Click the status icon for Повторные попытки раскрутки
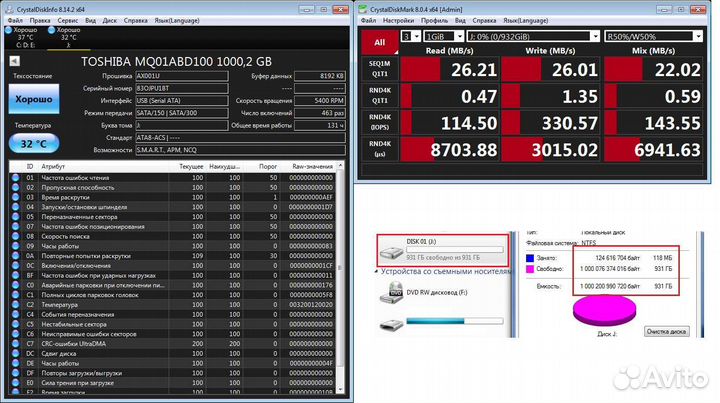The image size is (720, 403). click(x=16, y=256)
